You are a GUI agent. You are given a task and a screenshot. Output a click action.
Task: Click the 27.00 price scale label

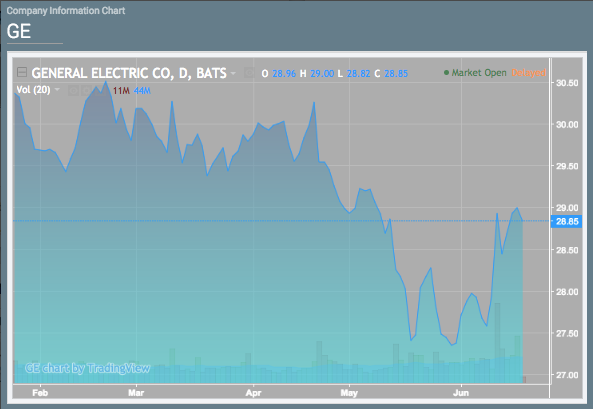coord(567,375)
